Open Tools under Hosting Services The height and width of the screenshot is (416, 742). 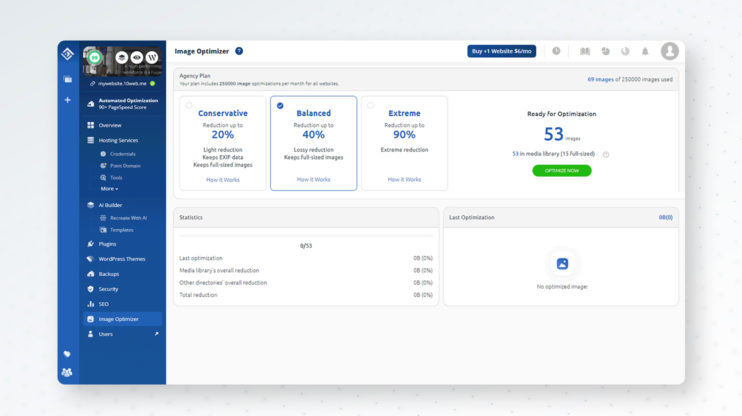coord(116,177)
